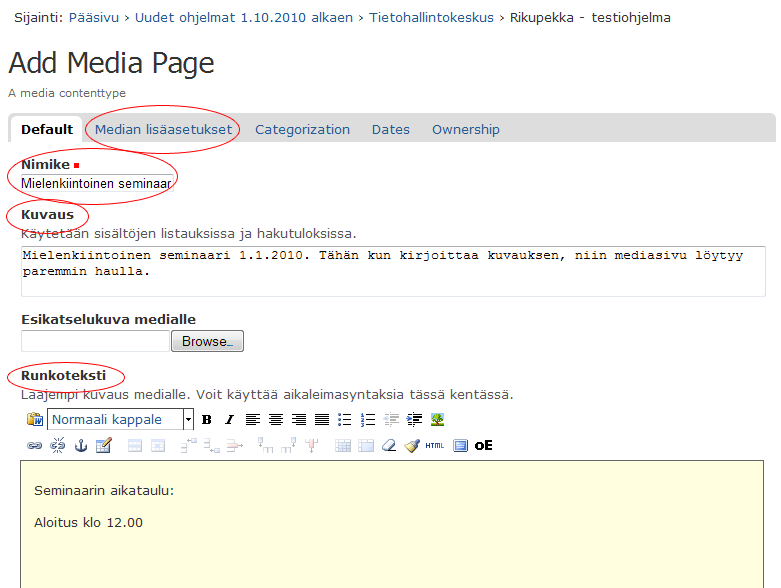Click the oE special characters icon
This screenshot has width=781, height=588.
[x=483, y=446]
